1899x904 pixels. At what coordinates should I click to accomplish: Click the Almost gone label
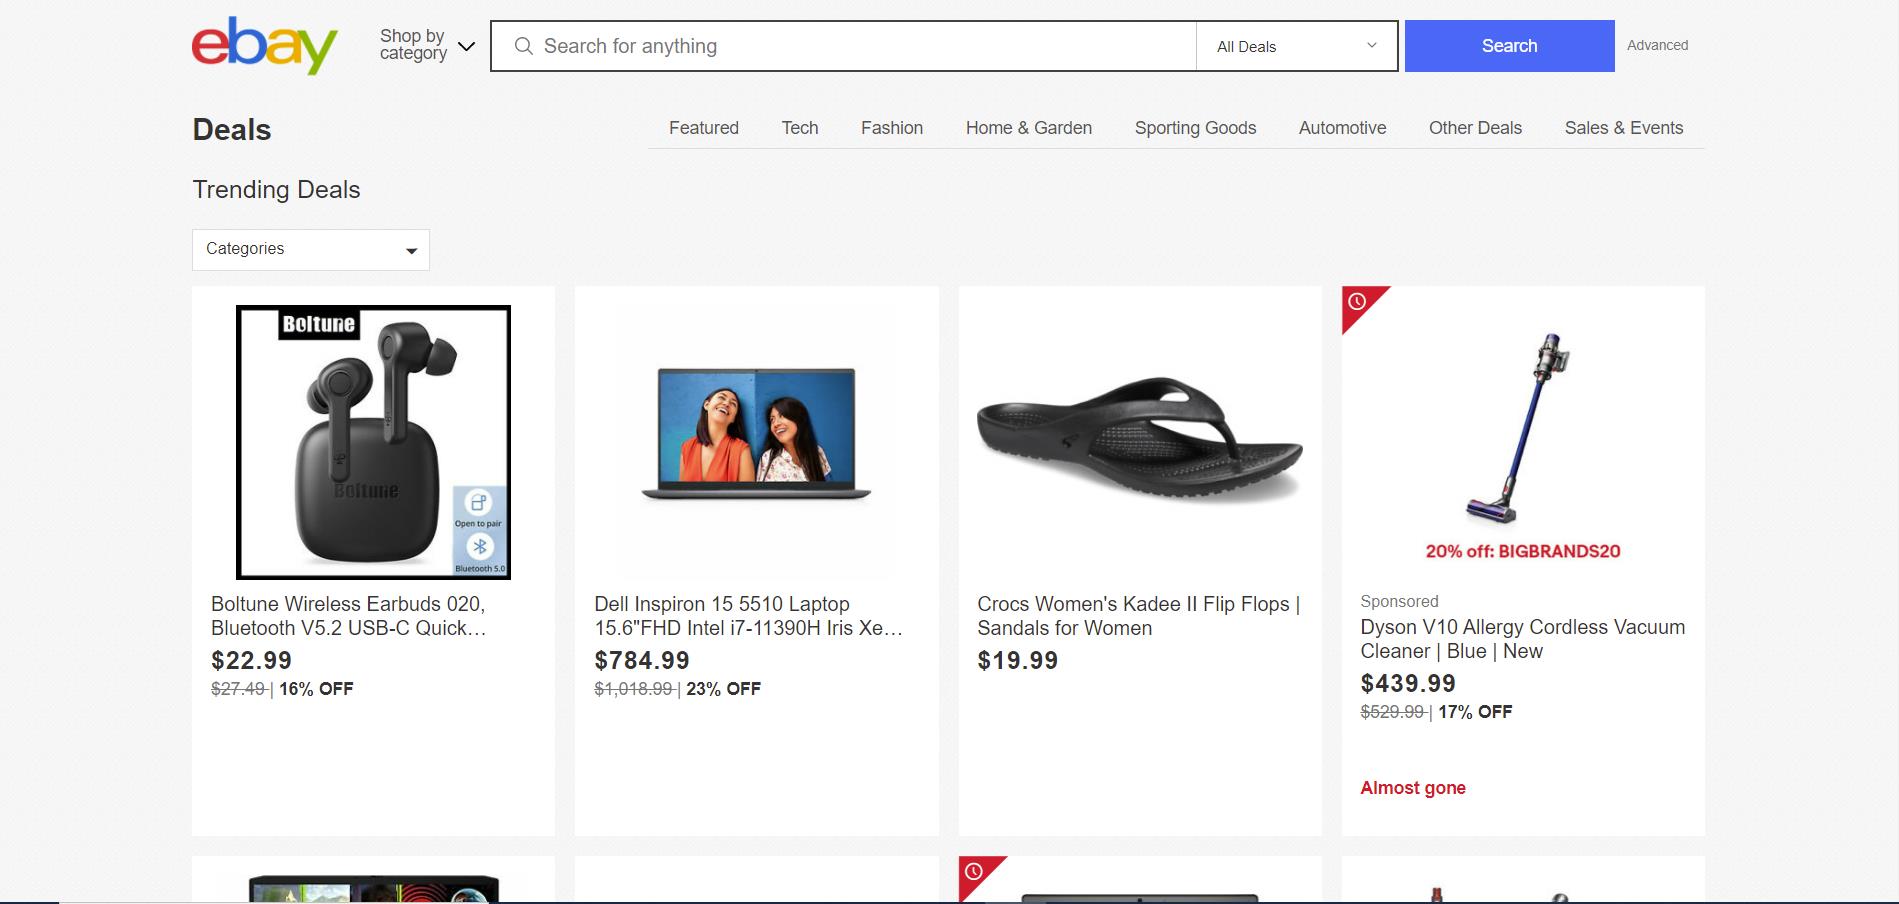point(1413,788)
